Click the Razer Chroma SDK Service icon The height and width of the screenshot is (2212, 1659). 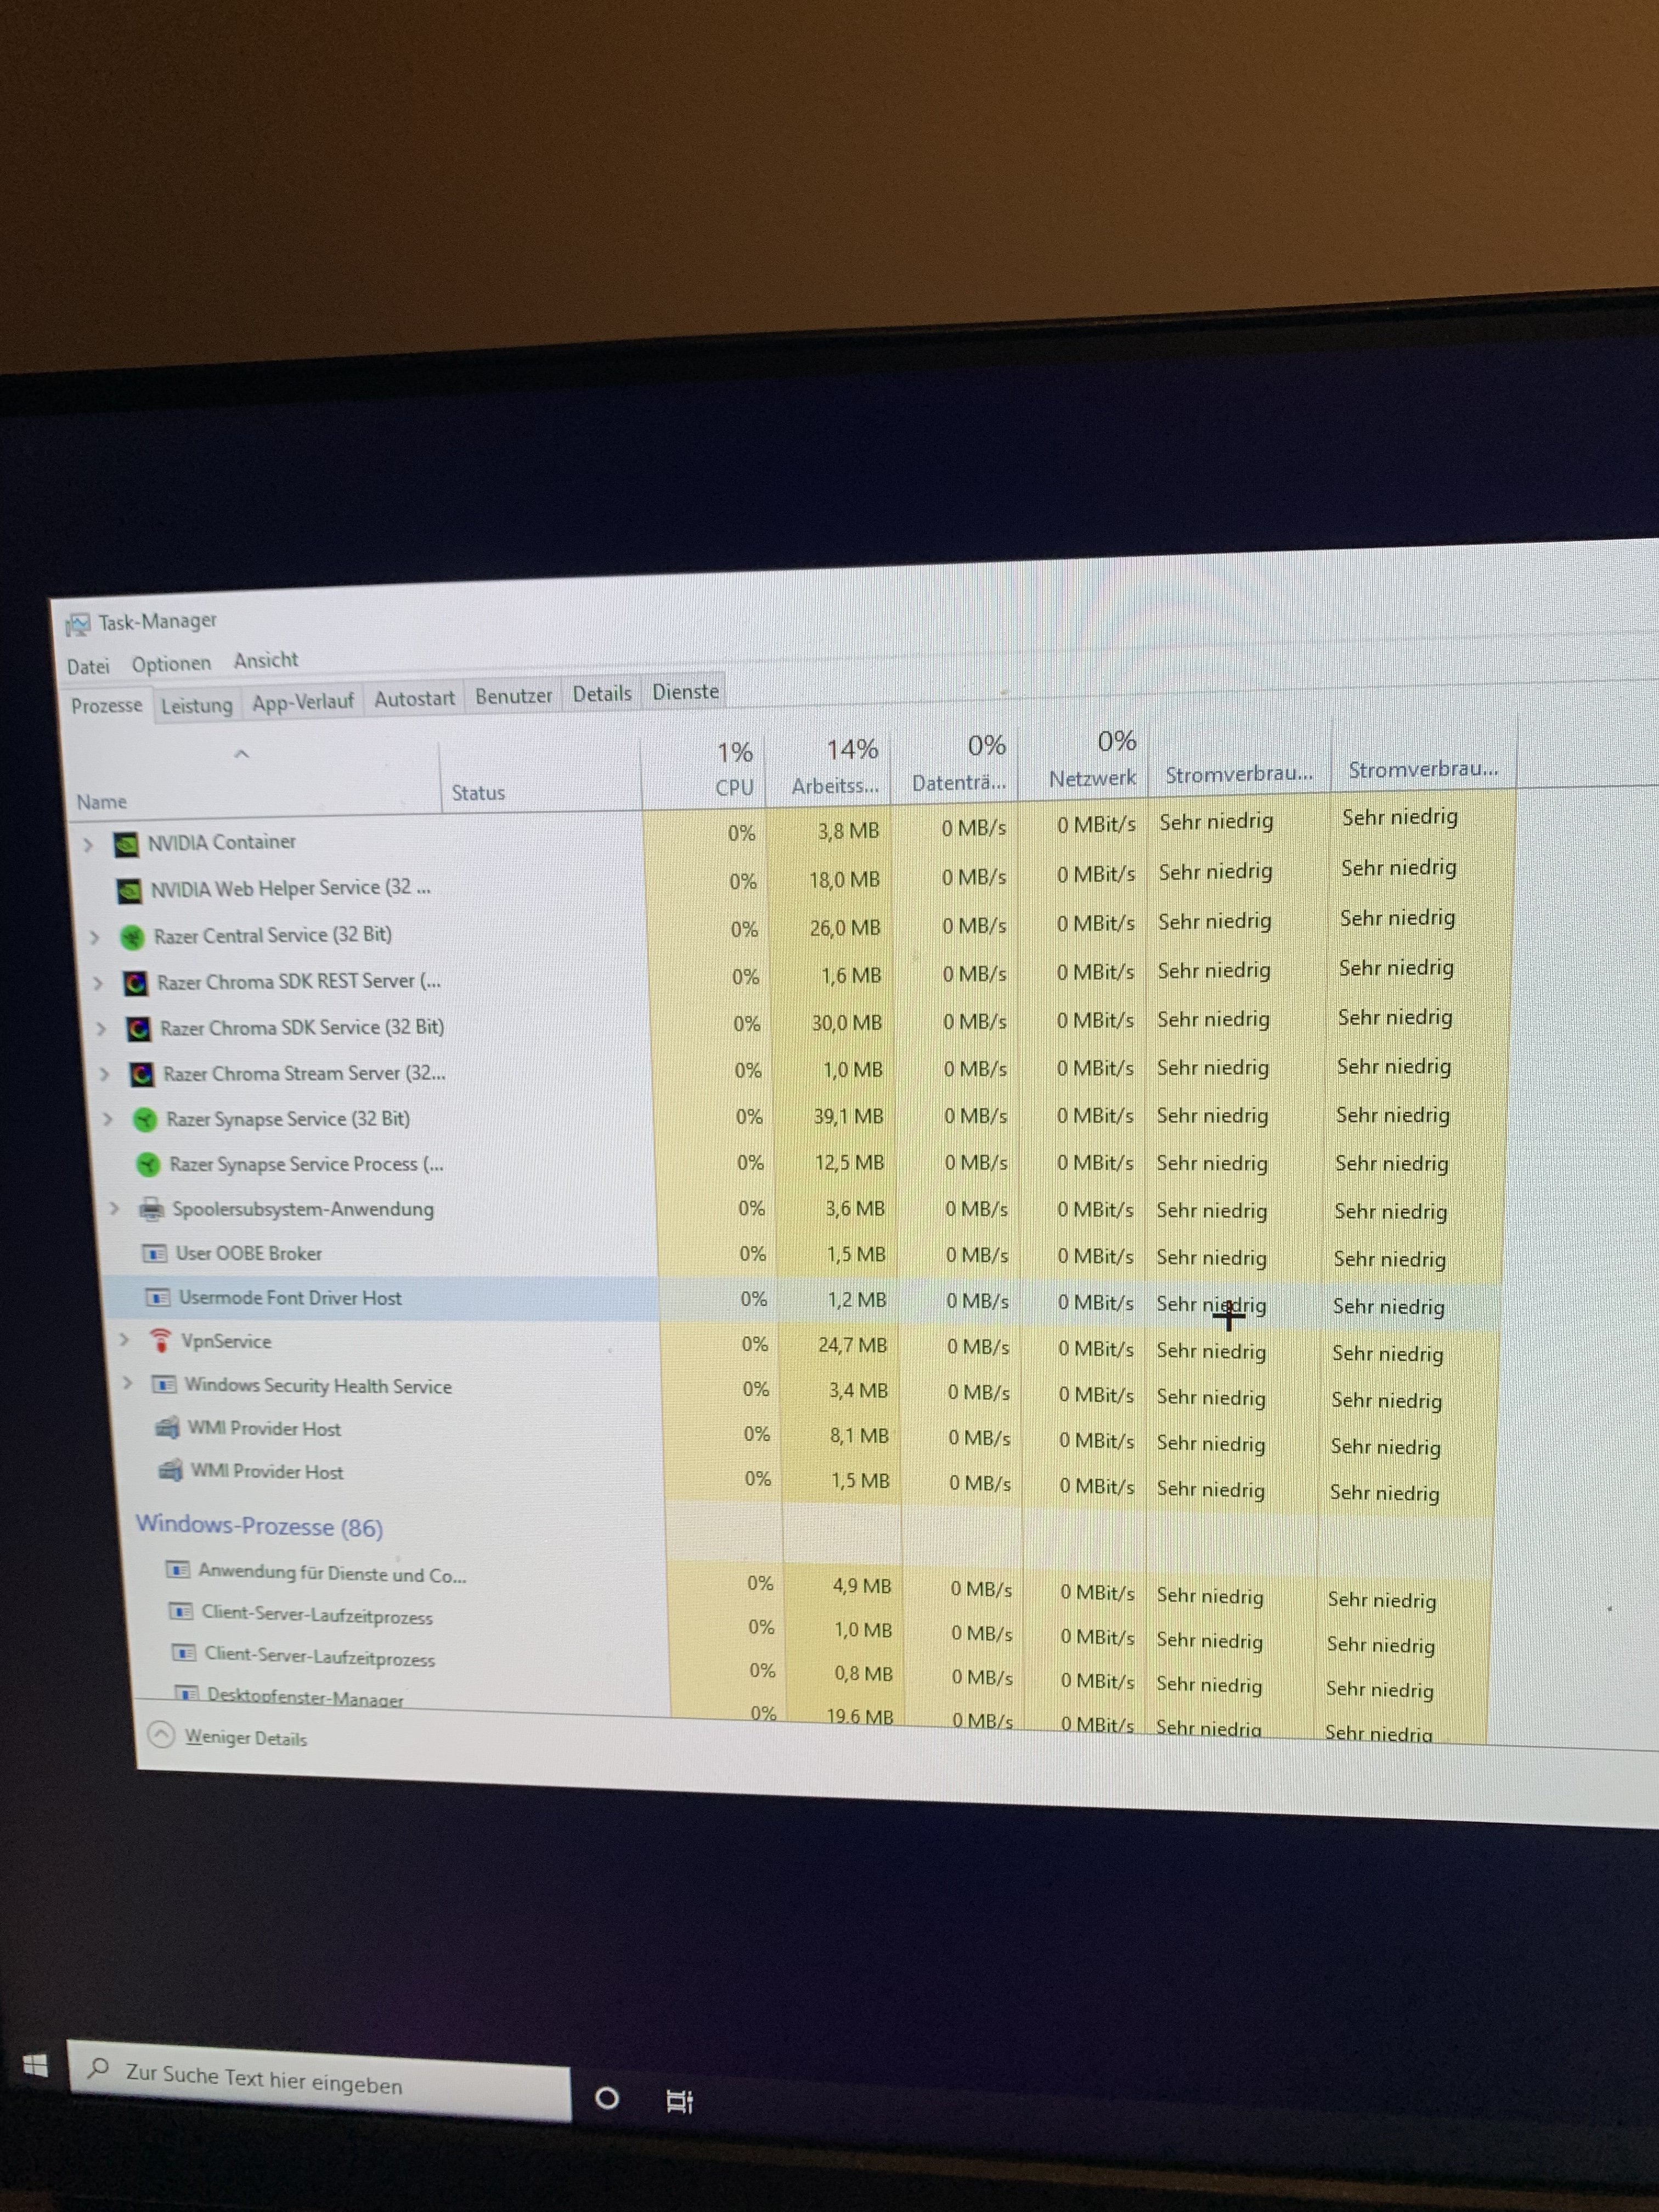138,1029
